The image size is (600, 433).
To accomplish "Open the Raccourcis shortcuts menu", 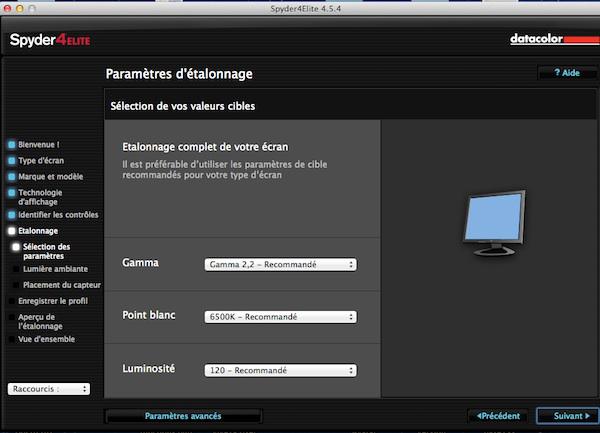I will (49, 389).
